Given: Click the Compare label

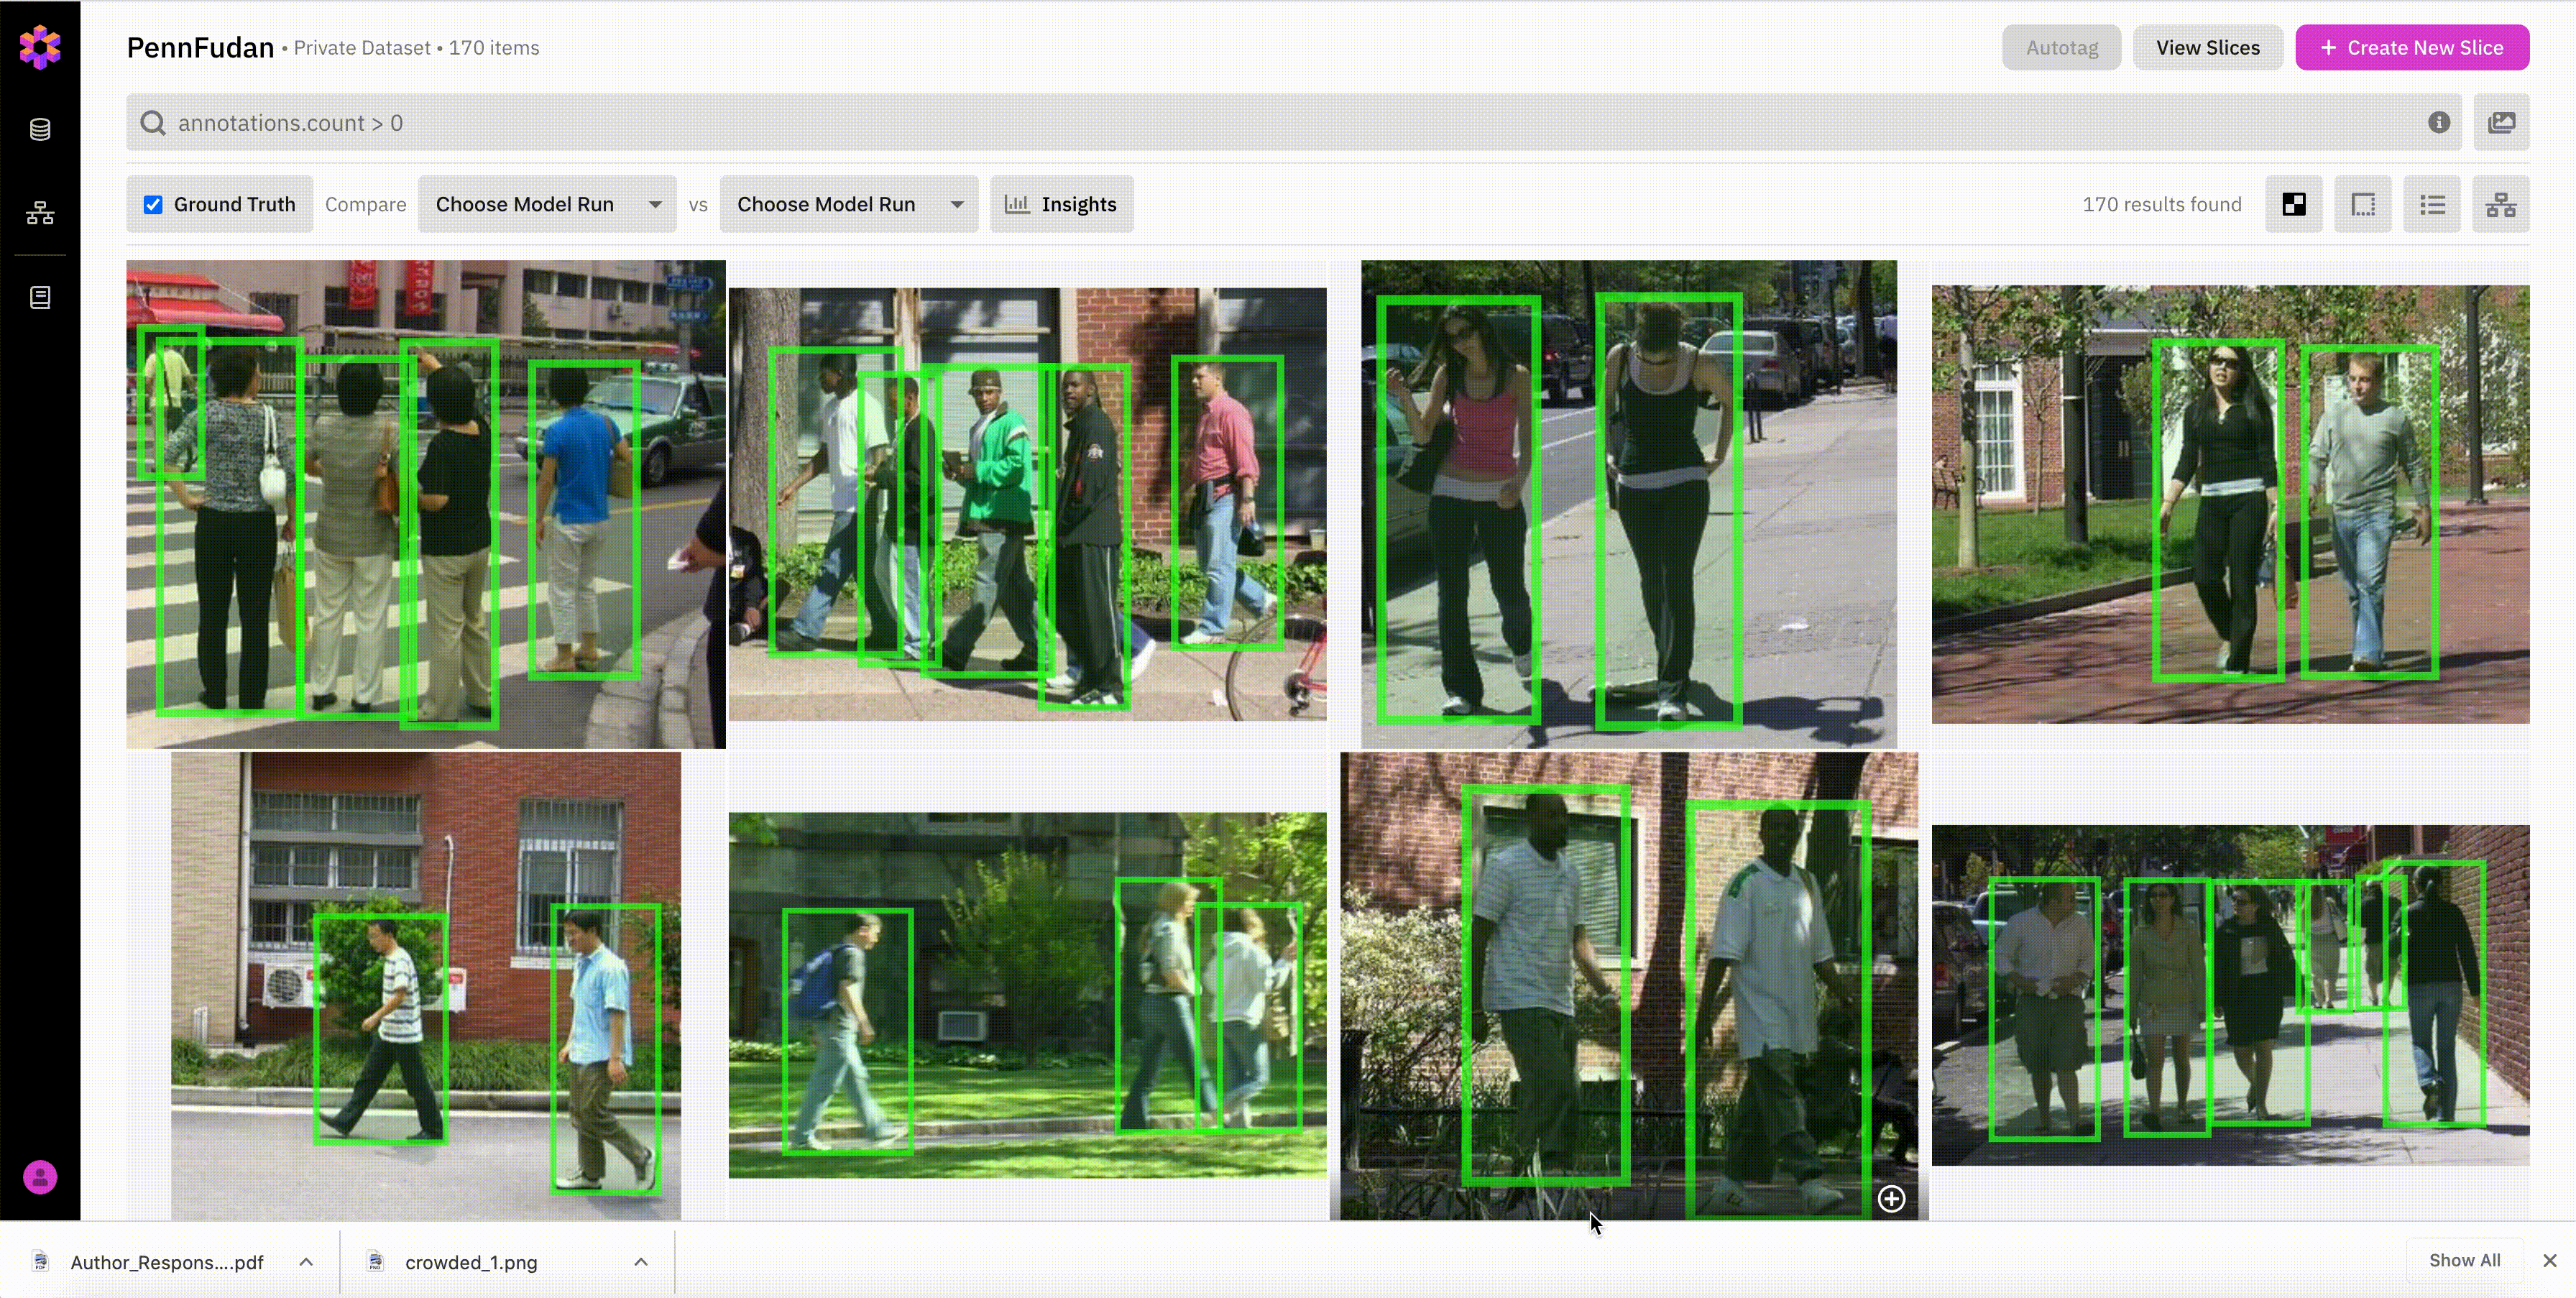Looking at the screenshot, I should pyautogui.click(x=365, y=204).
